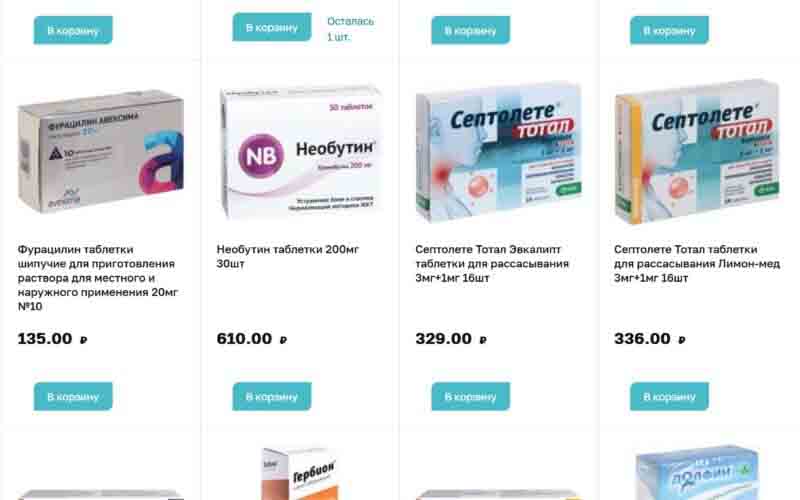The image size is (800, 500).
Task: Click the top-right В корзину button
Action: point(669,30)
